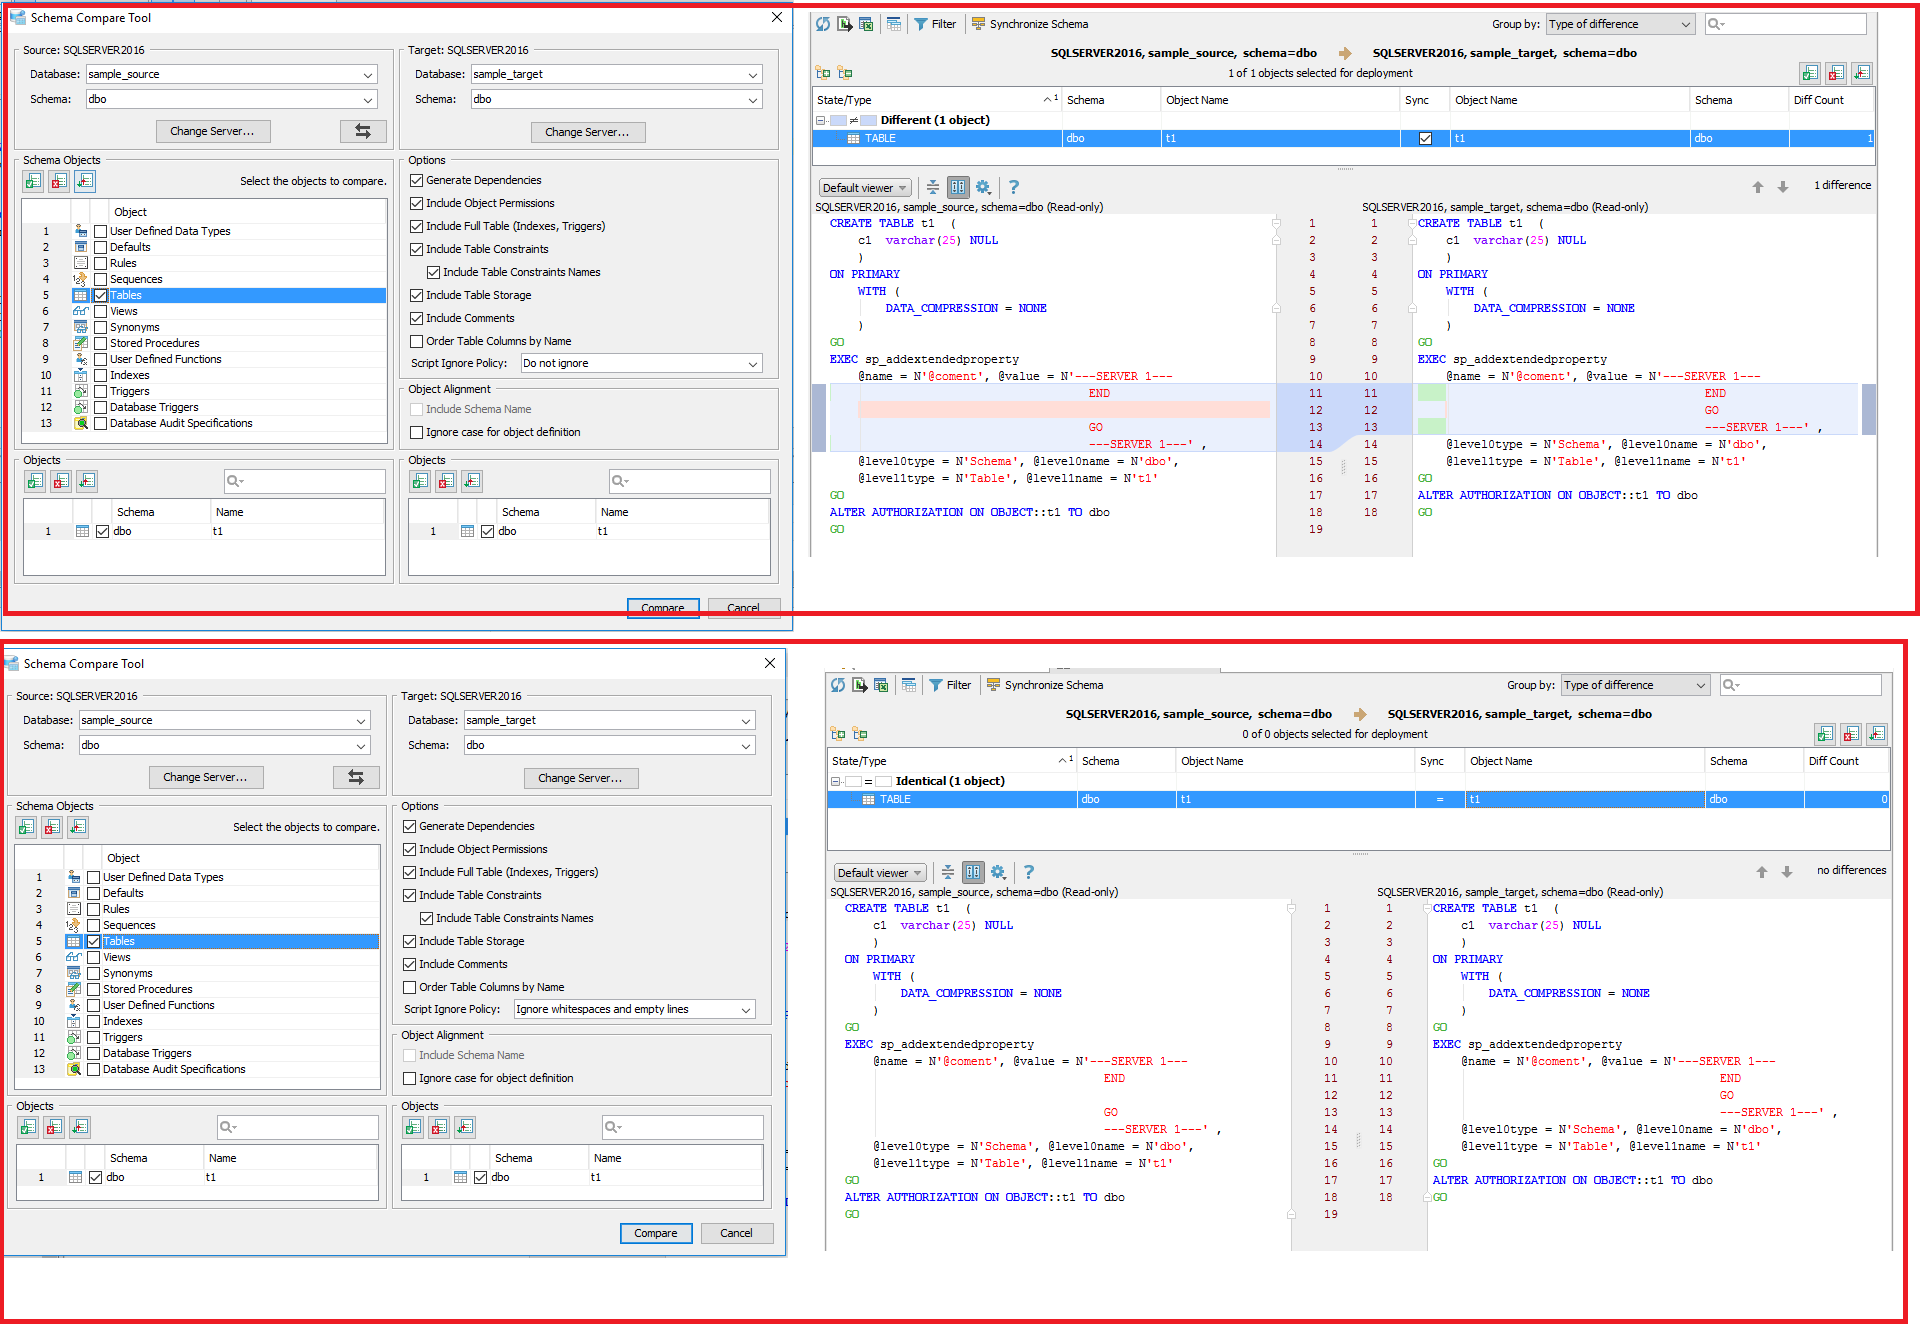Screen dimensions: 1920x1340
Task: Click Change Server under upper Target section
Action: [x=587, y=132]
